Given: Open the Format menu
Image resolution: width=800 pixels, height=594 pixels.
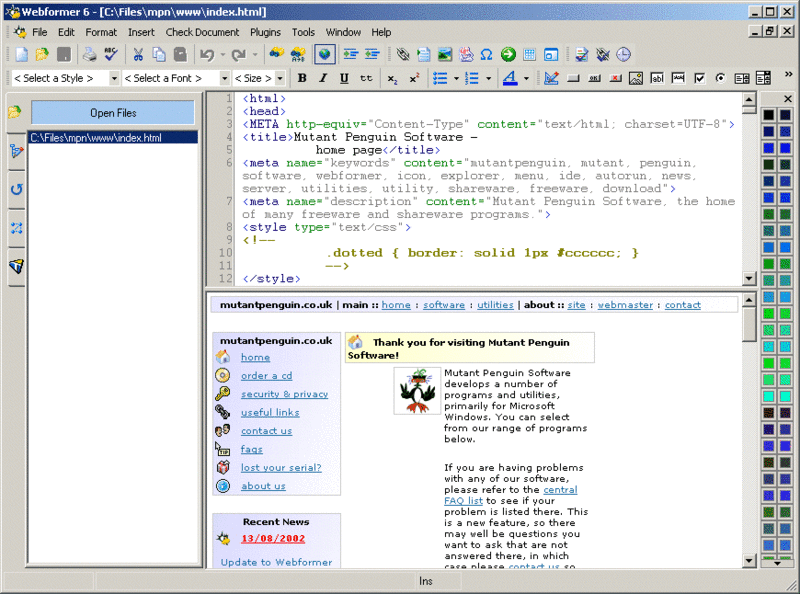Looking at the screenshot, I should click(101, 32).
